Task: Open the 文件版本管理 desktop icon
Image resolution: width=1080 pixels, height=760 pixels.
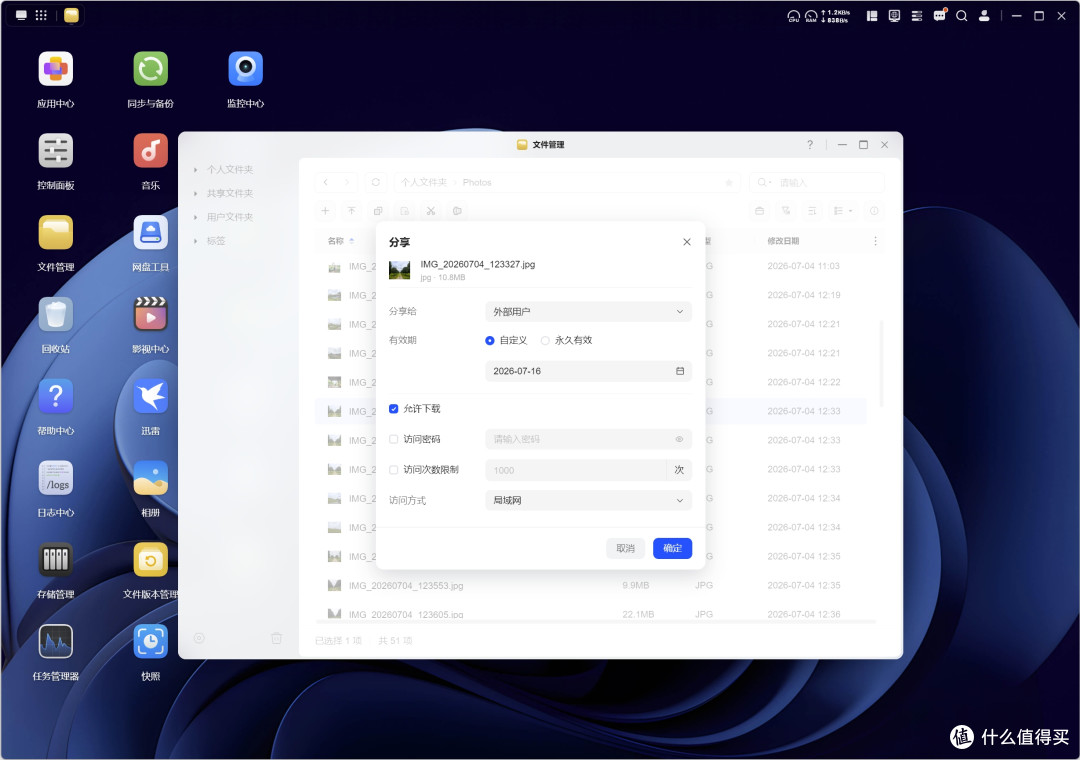Action: click(151, 560)
